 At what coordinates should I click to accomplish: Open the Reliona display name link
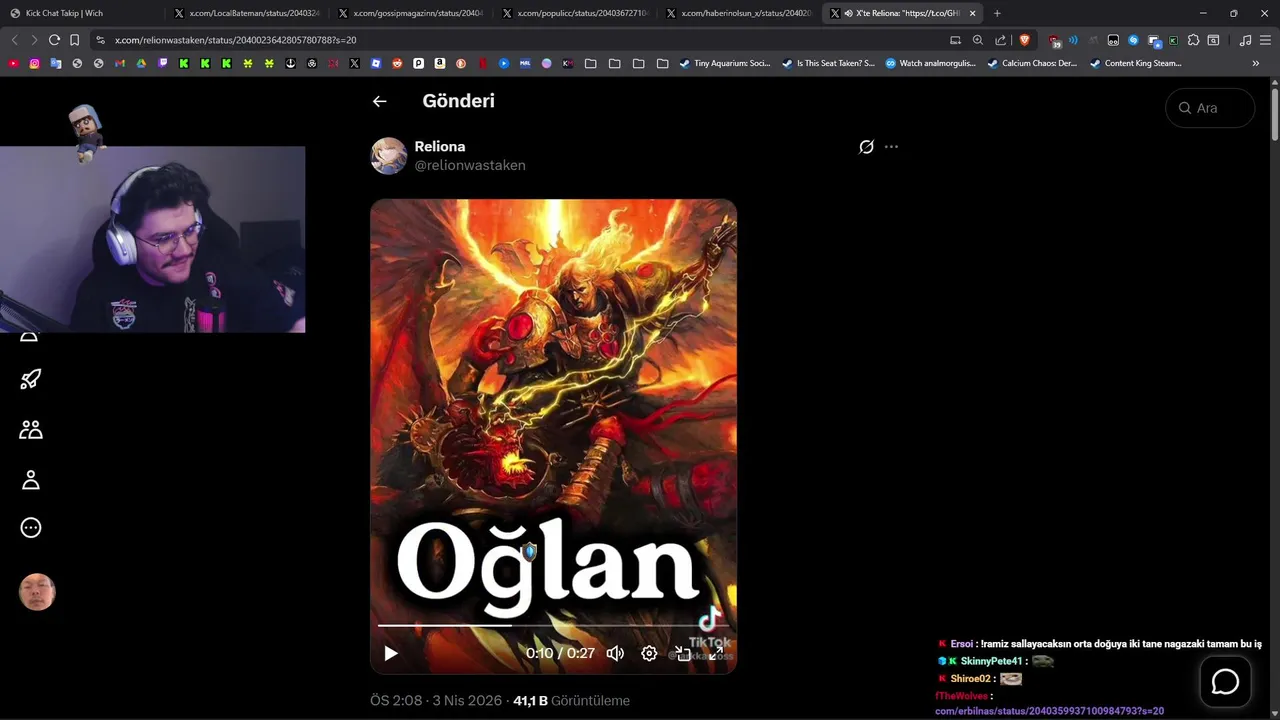440,146
